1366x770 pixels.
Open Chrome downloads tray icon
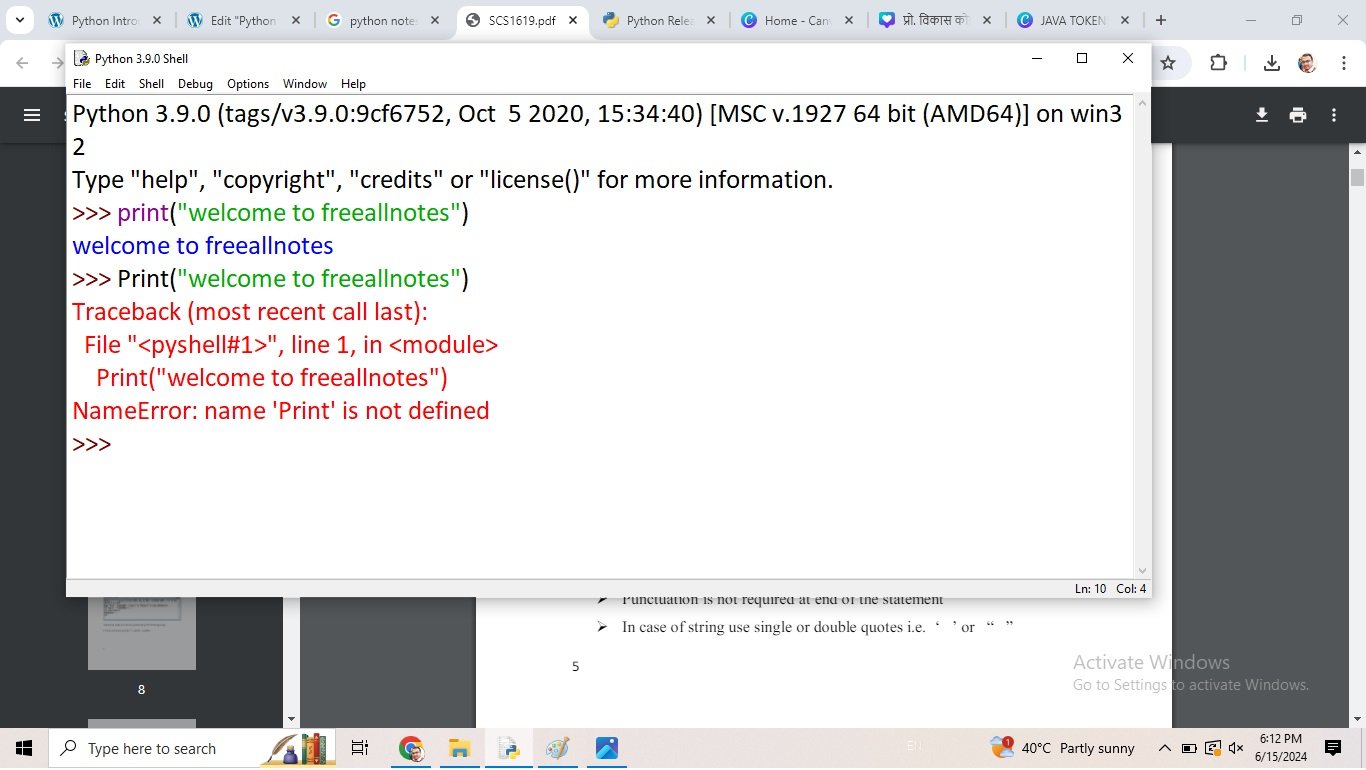pyautogui.click(x=1271, y=63)
